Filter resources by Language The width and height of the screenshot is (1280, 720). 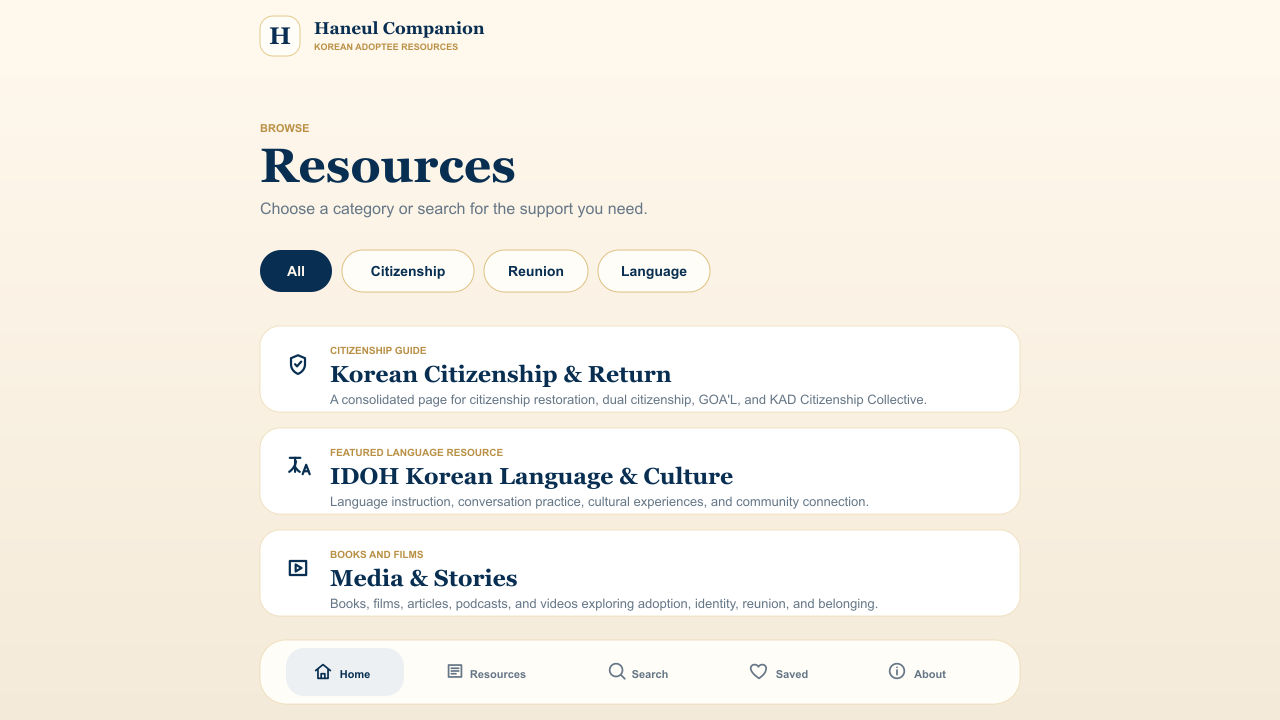[654, 271]
